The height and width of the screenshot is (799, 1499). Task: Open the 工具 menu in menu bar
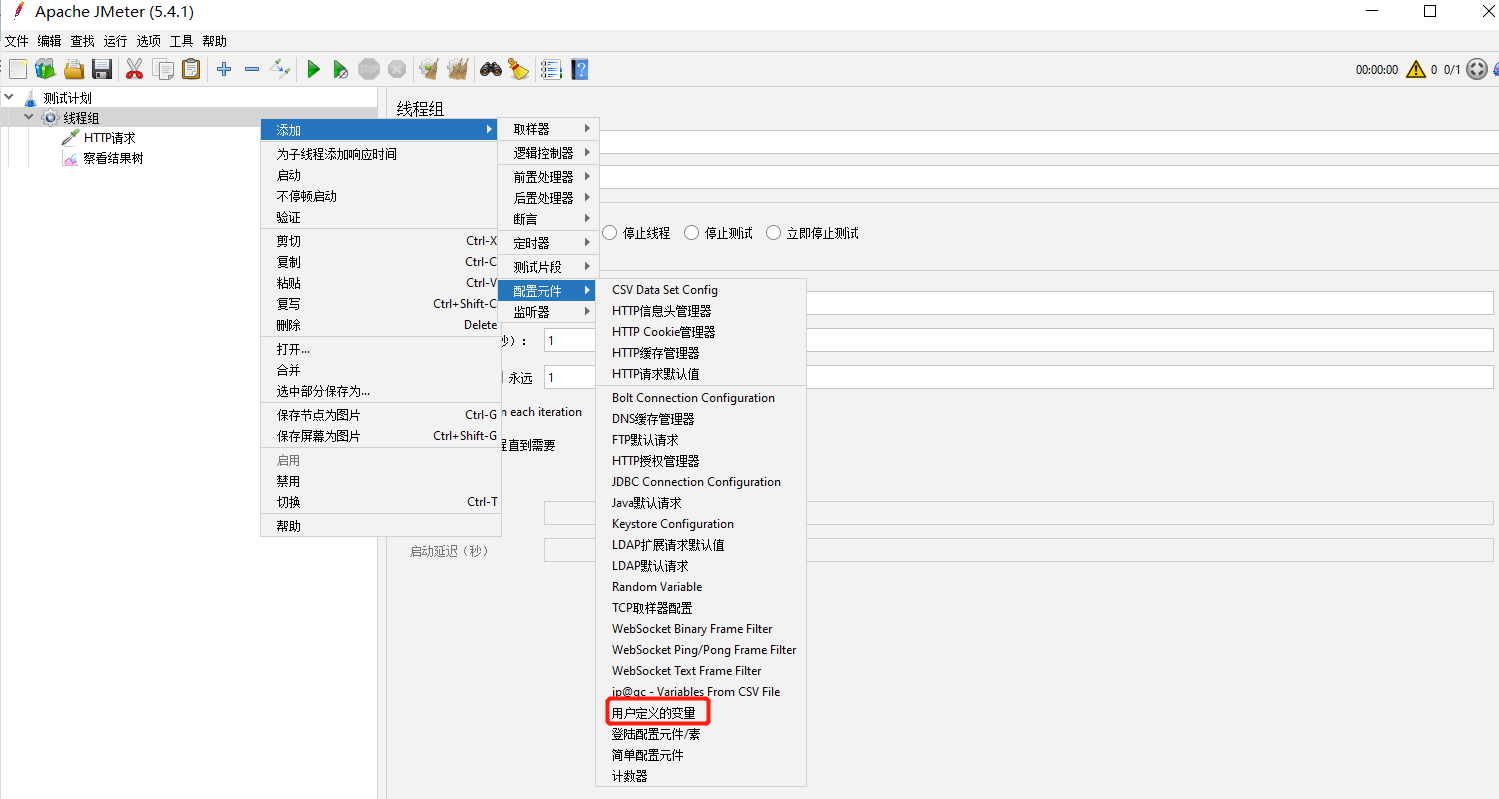point(181,41)
